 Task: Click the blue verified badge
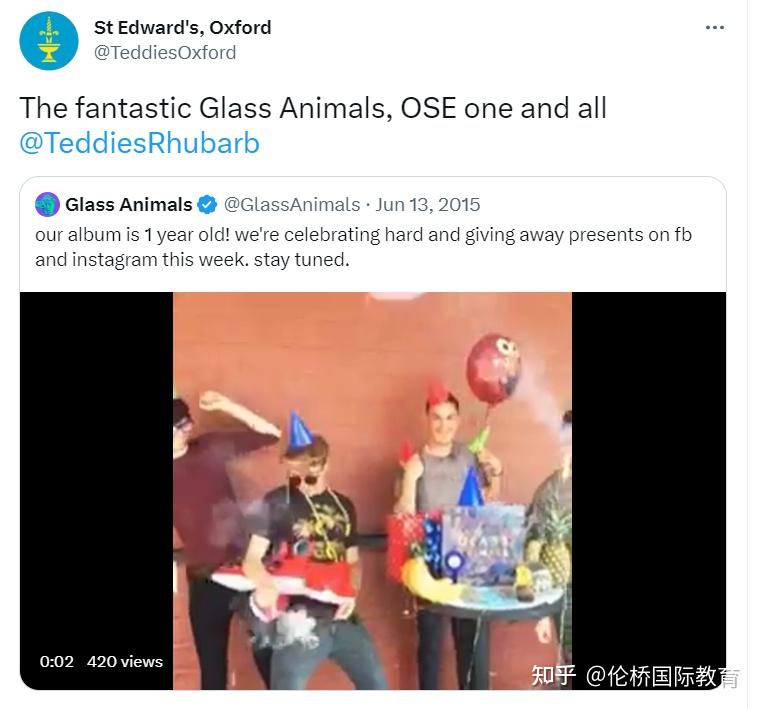pos(208,205)
